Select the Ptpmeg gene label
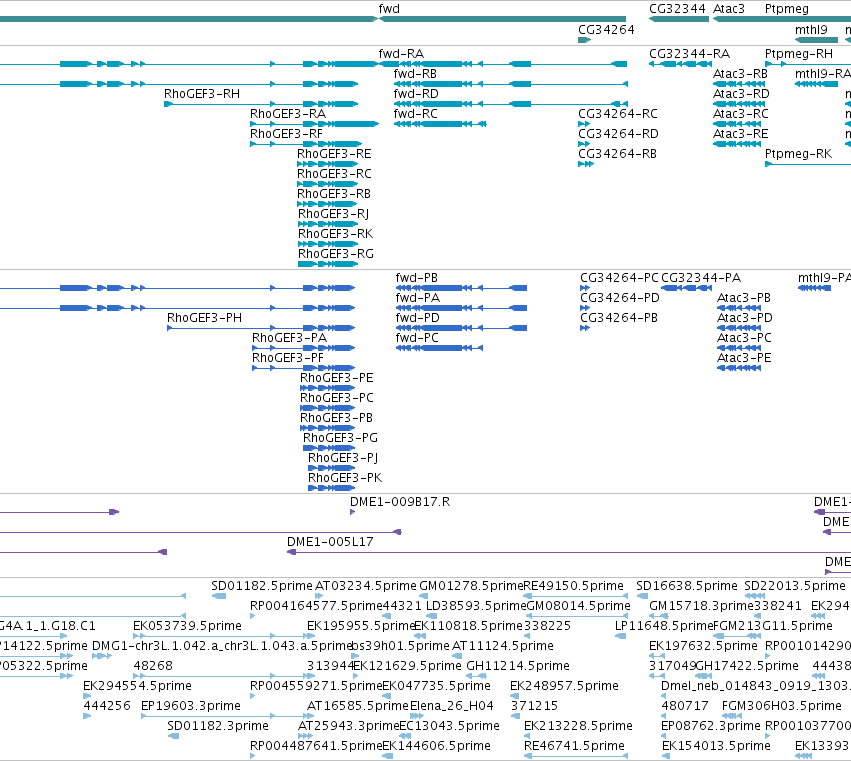851x761 pixels. click(786, 9)
